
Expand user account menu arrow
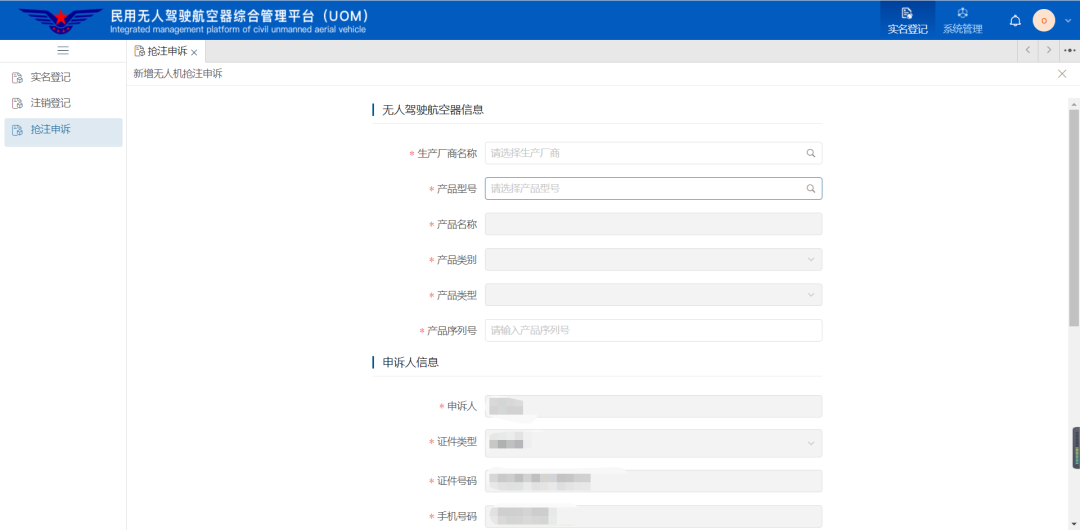tap(1067, 21)
